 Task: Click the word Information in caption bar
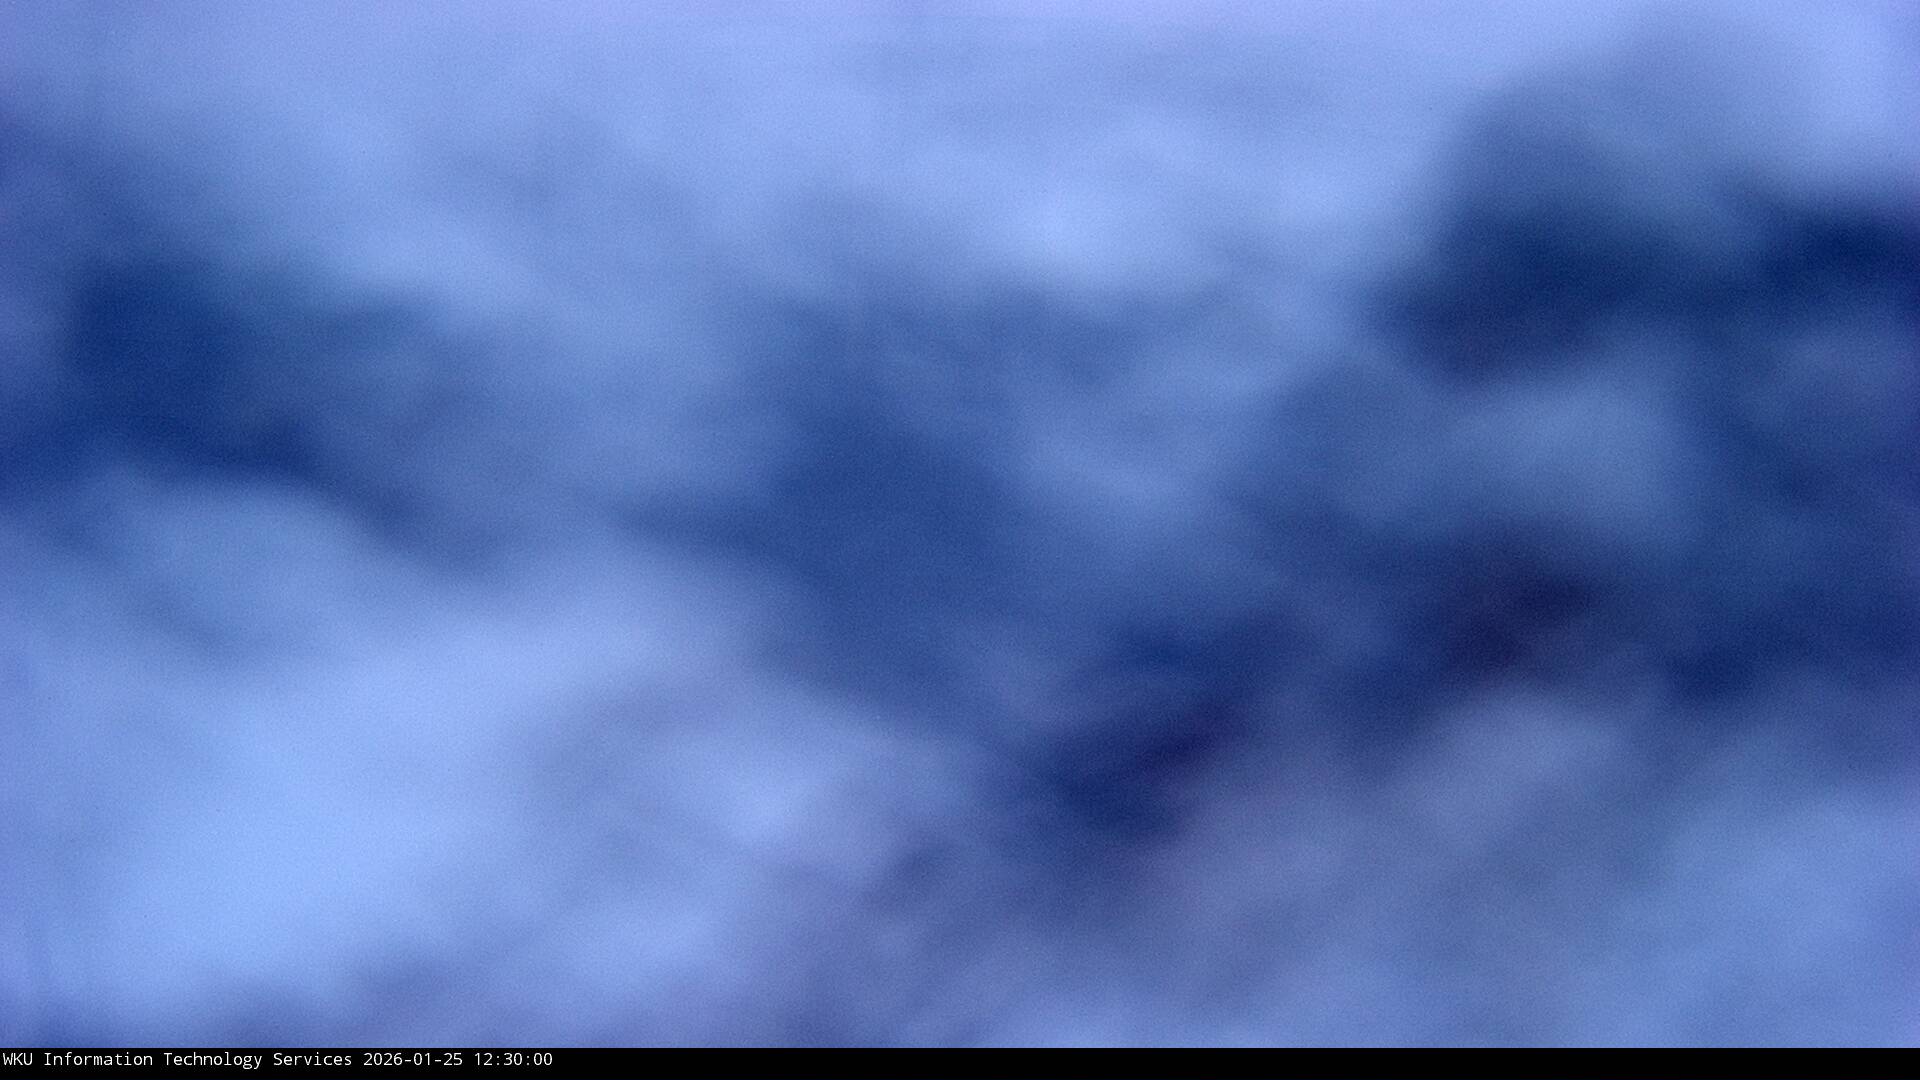click(x=97, y=1060)
